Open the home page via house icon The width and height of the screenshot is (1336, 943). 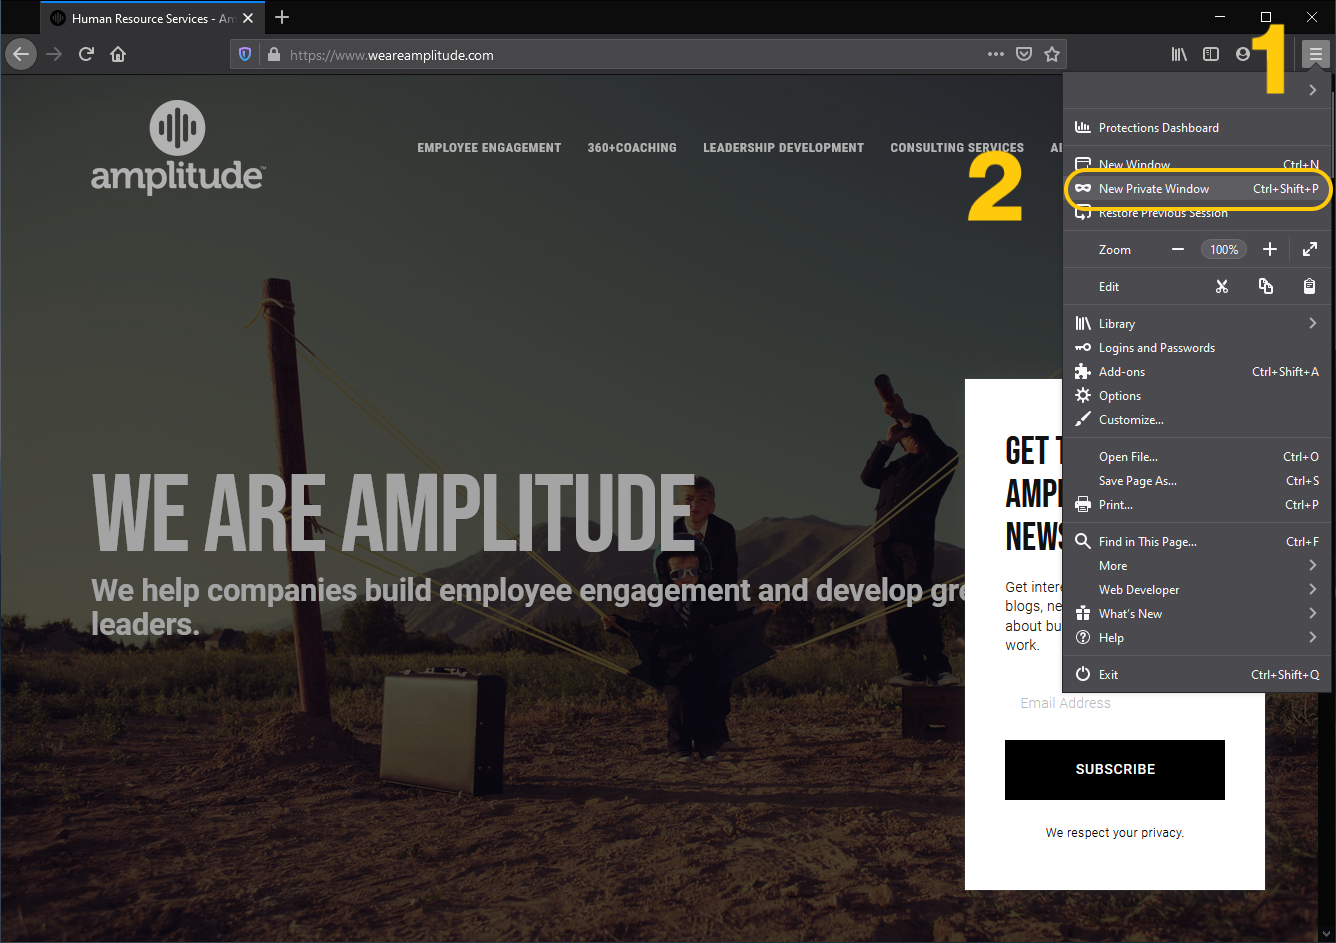tap(118, 54)
